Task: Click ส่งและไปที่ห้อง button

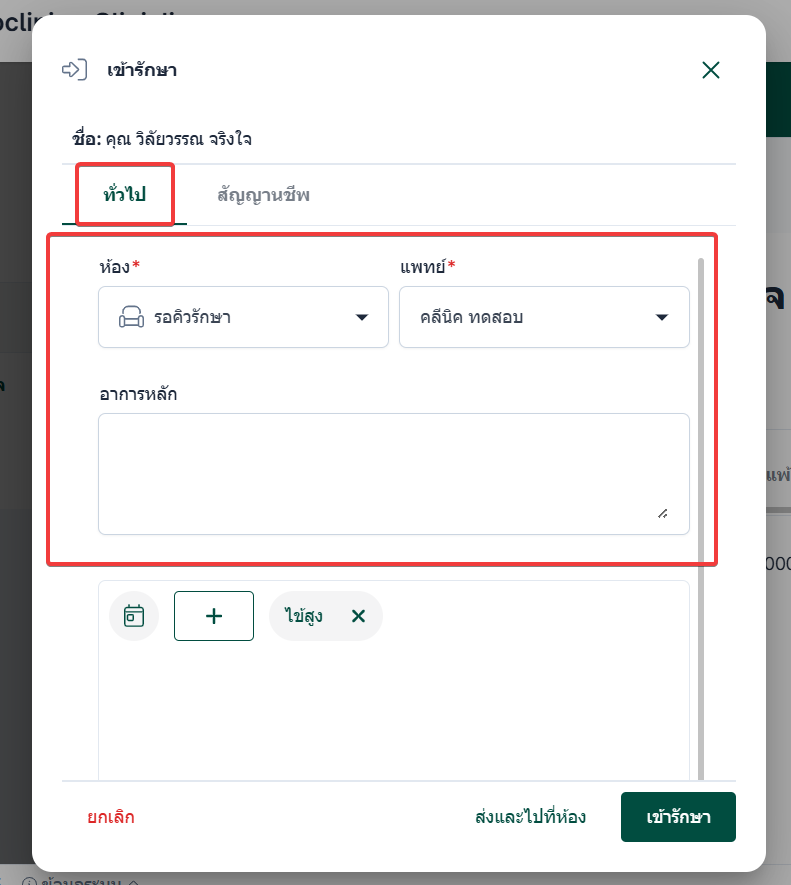Action: tap(530, 817)
